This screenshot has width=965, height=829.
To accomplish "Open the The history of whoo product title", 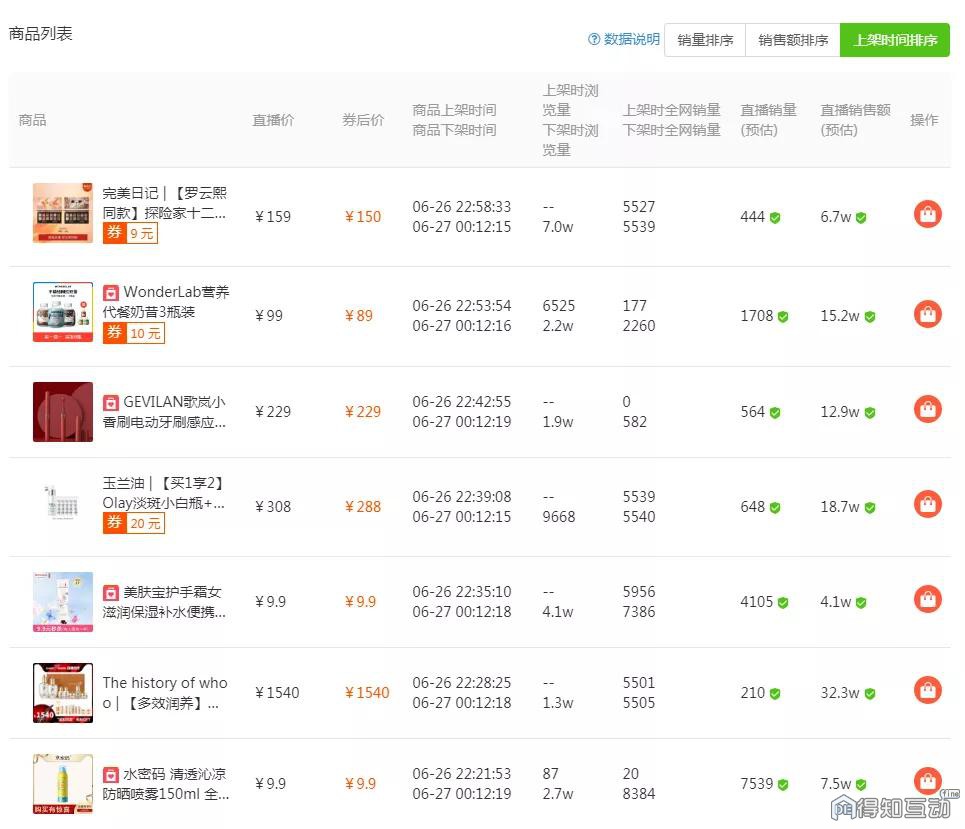I will coord(165,692).
